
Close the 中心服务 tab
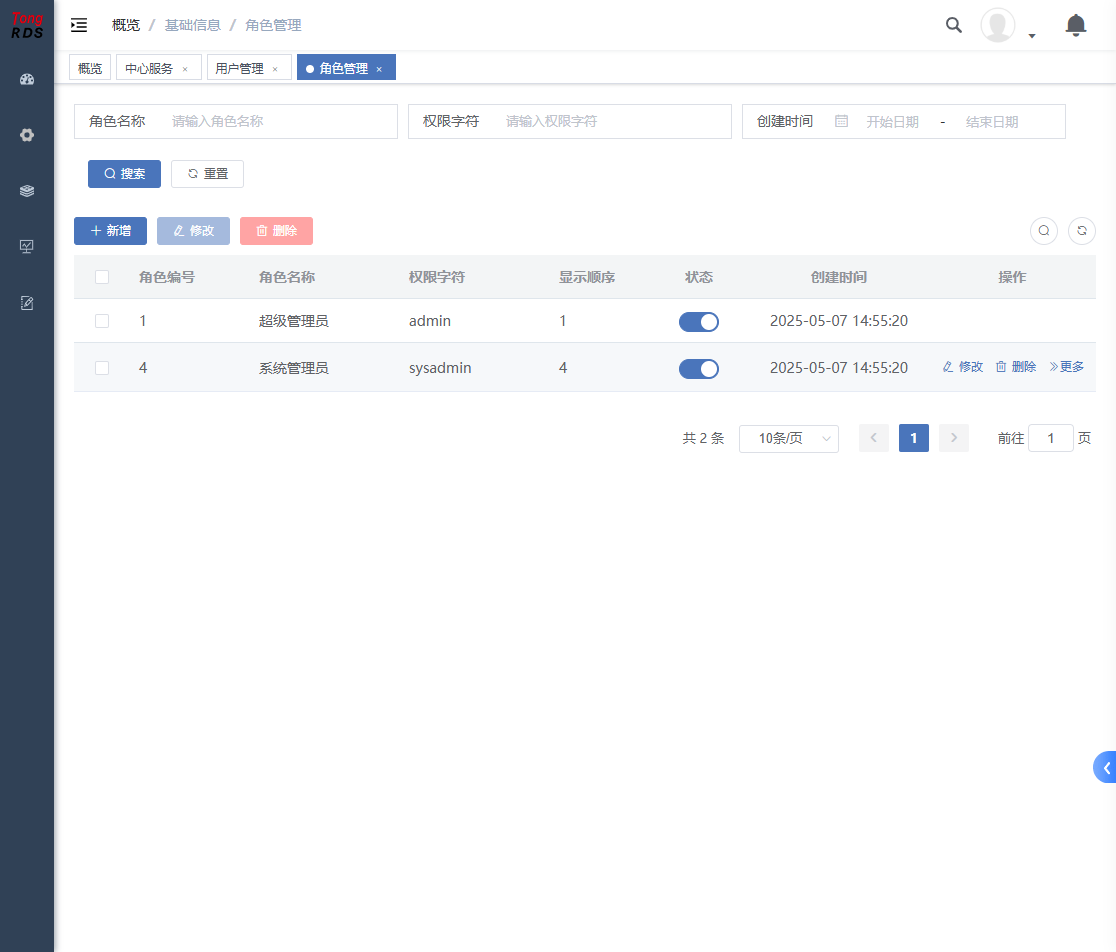click(185, 69)
